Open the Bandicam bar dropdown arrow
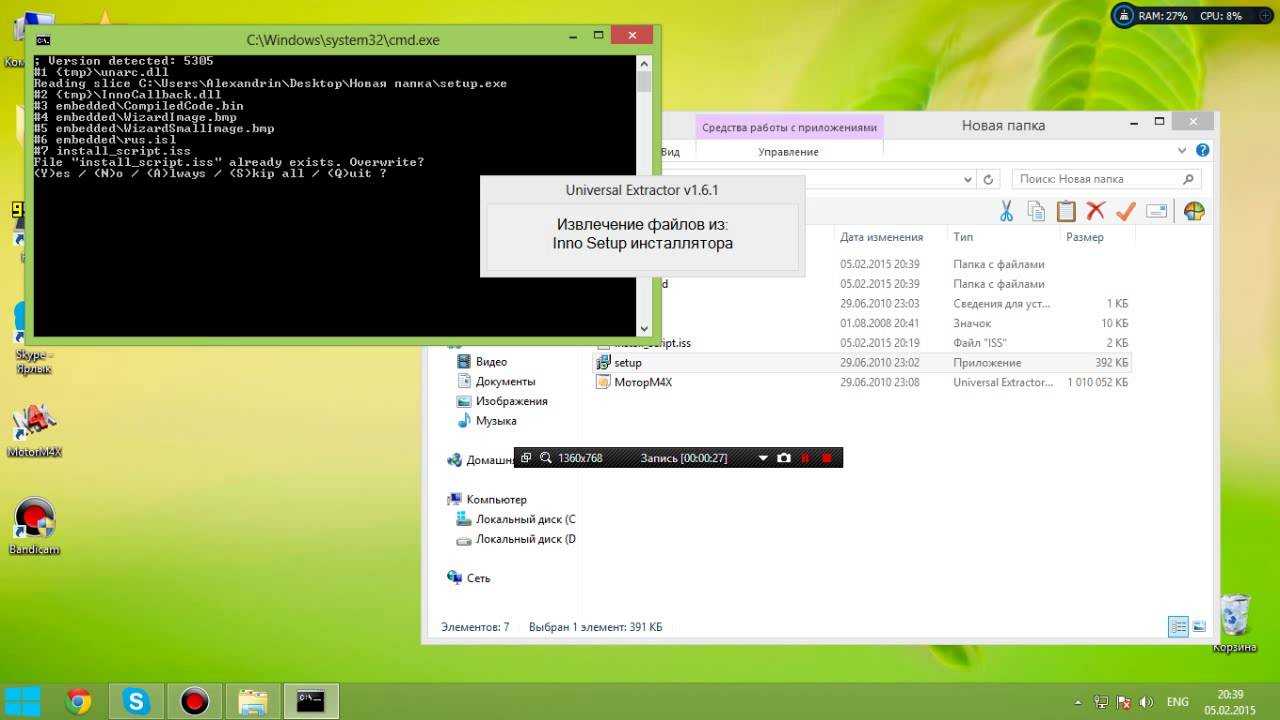Image resolution: width=1280 pixels, height=720 pixels. click(763, 458)
